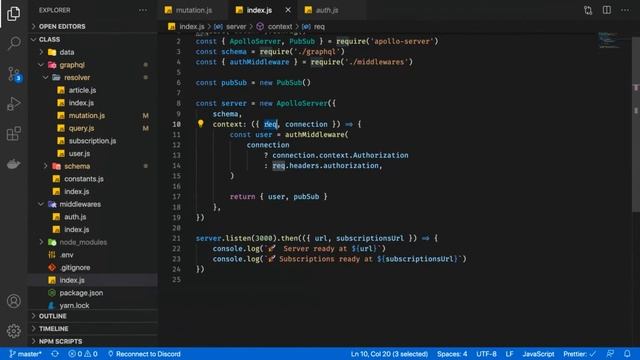Open package.json in the file tree
The image size is (640, 360).
[x=93, y=293]
